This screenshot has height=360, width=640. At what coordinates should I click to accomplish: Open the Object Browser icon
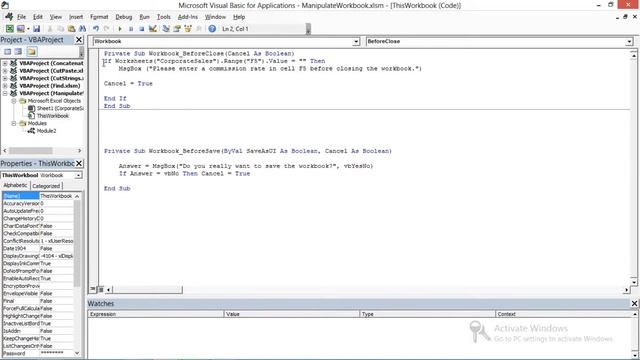click(188, 29)
